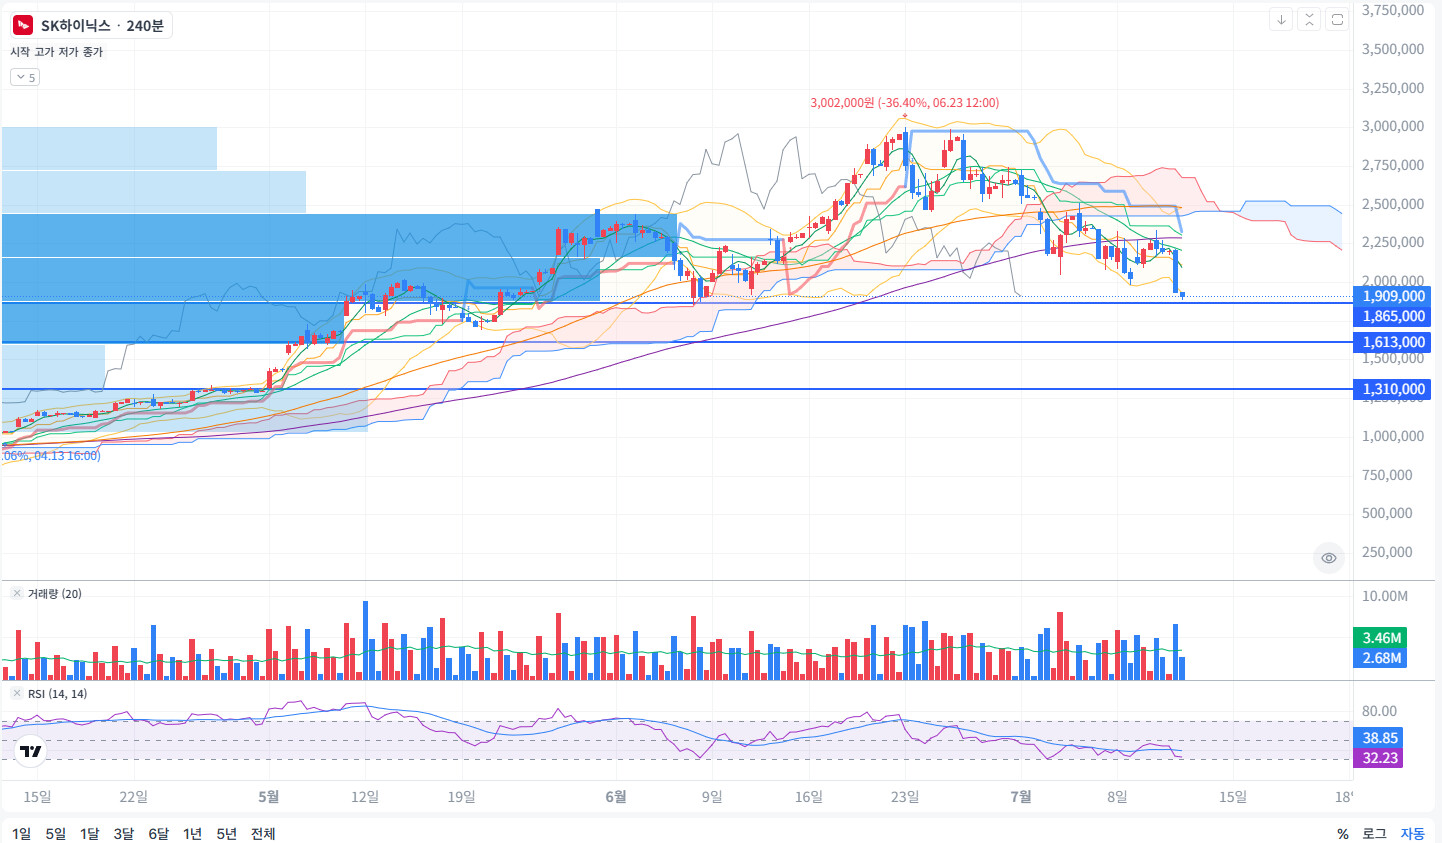Switch to 1년 range
The width and height of the screenshot is (1442, 843).
pos(193,833)
